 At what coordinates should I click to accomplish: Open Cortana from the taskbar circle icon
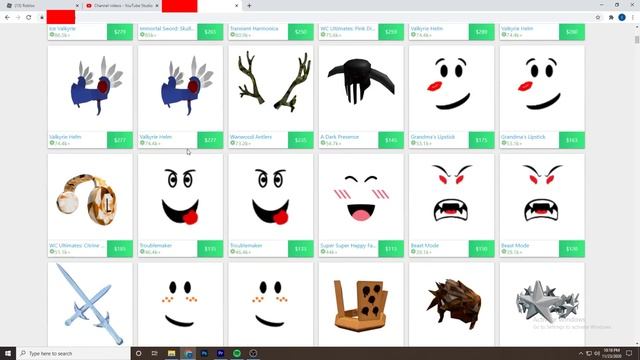point(138,353)
